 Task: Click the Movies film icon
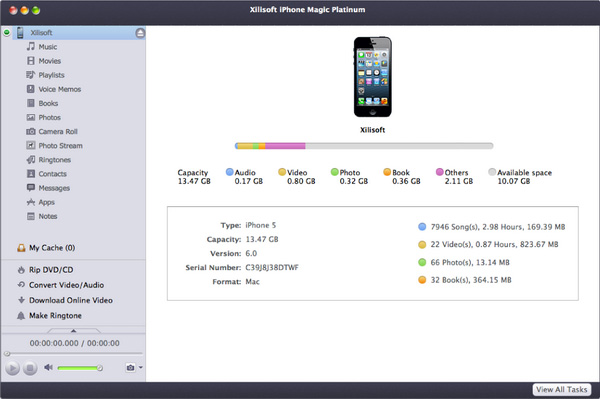[31, 61]
